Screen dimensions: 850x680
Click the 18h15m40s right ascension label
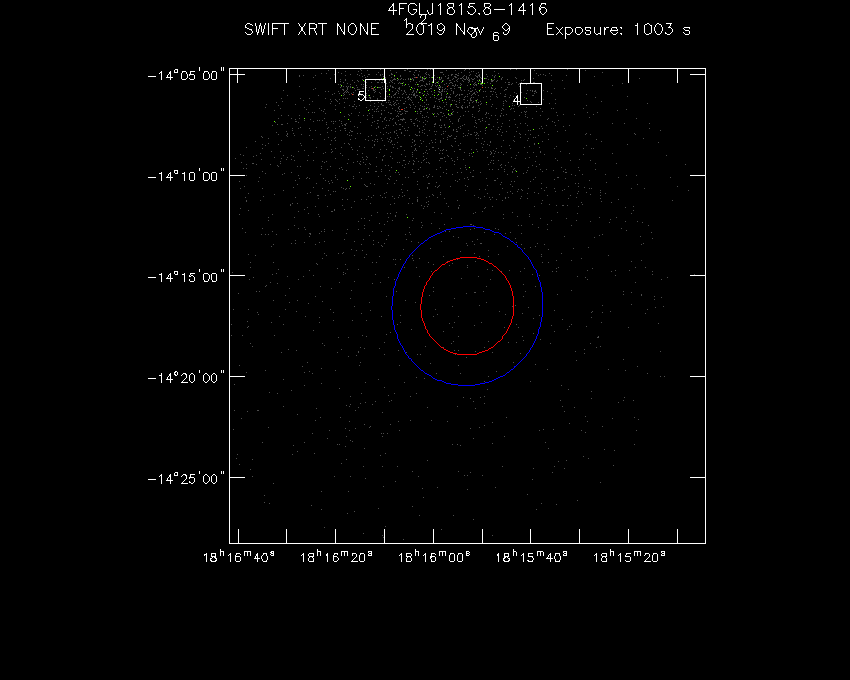[531, 557]
